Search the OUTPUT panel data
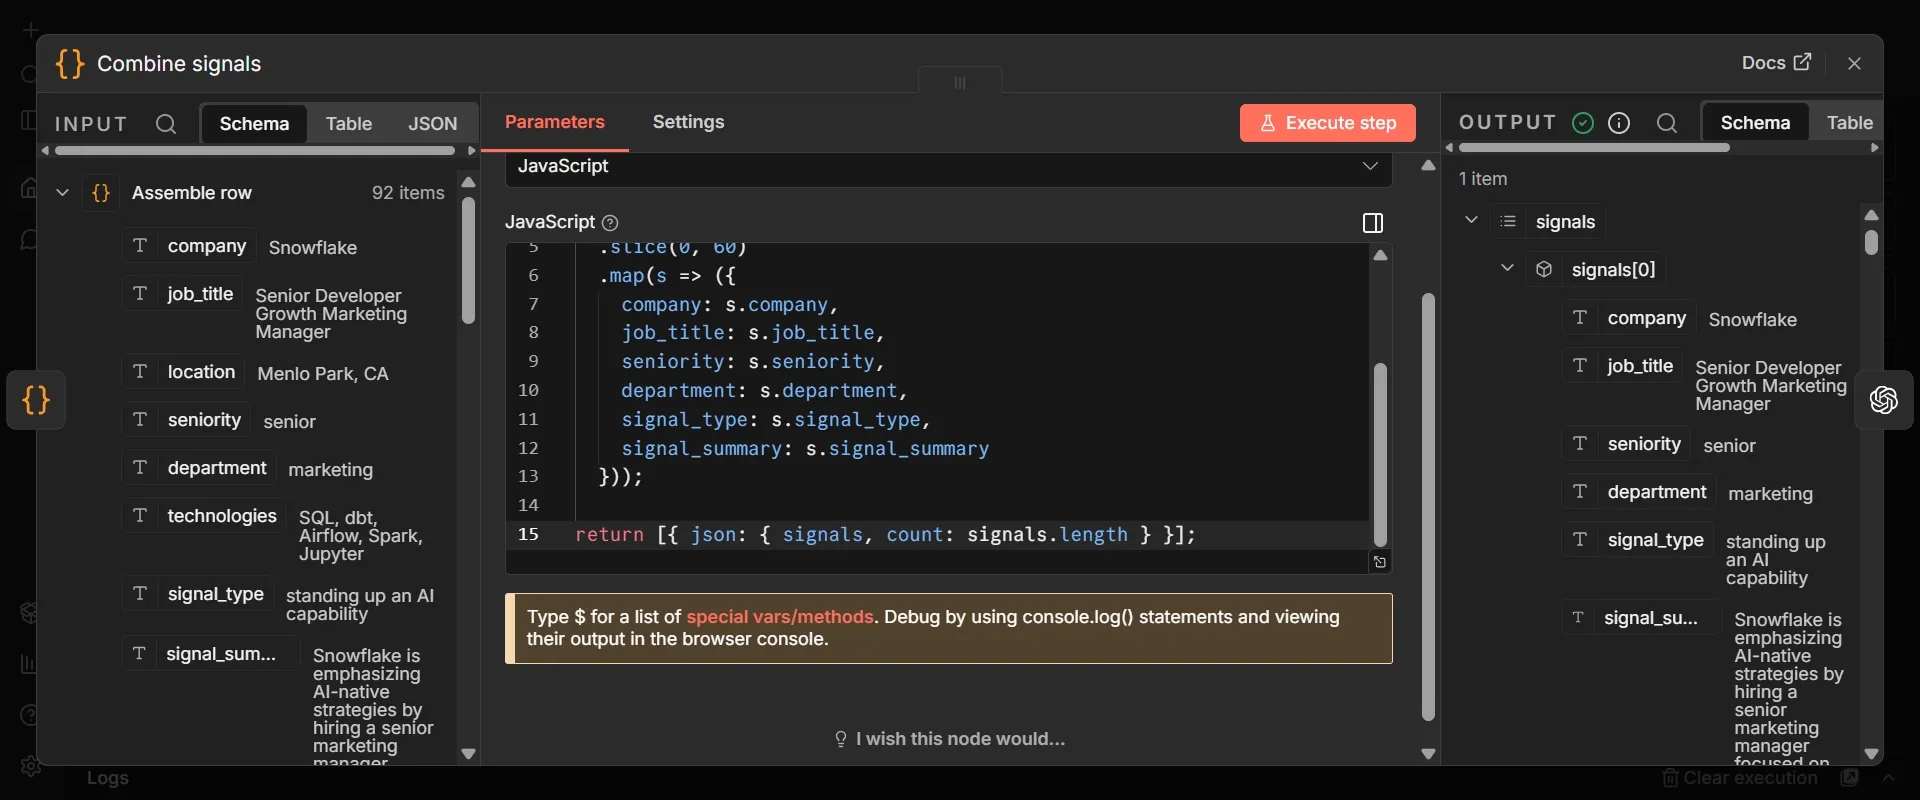Viewport: 1920px width, 800px height. click(1667, 123)
